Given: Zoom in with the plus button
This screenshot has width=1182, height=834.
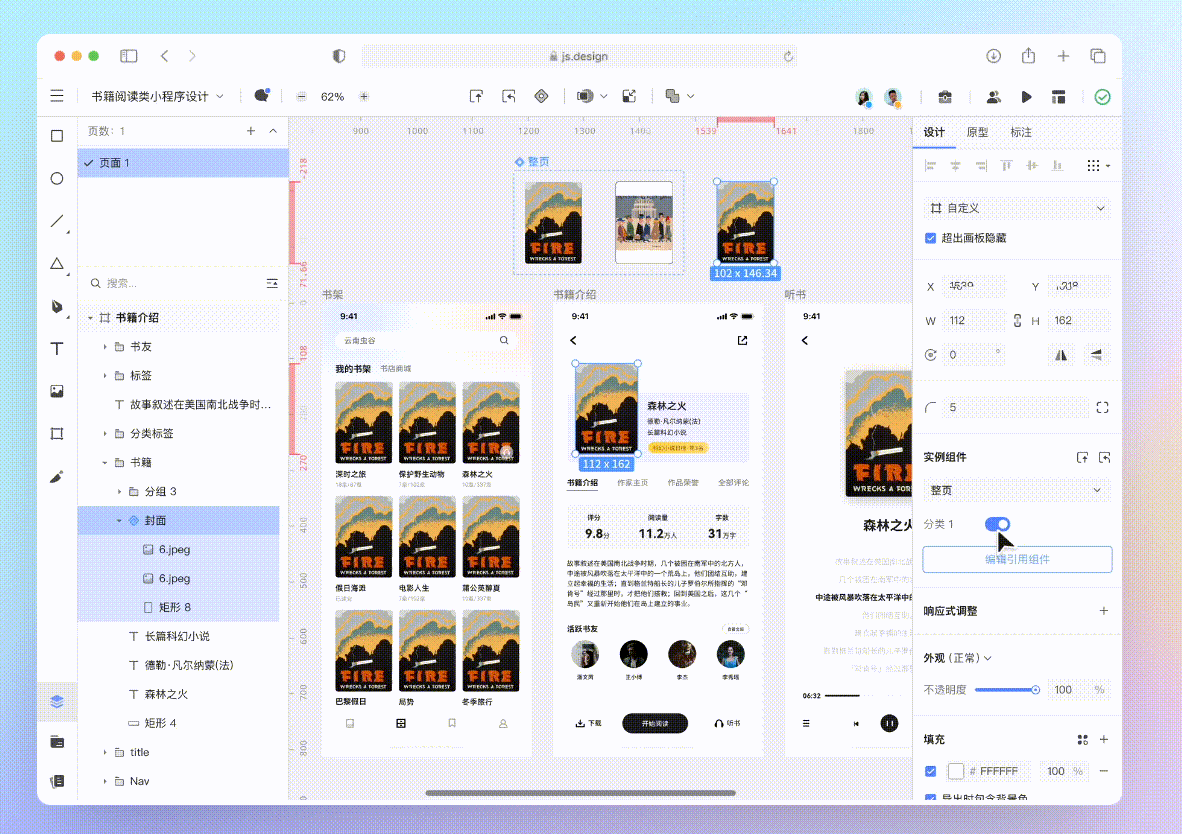Looking at the screenshot, I should point(364,97).
